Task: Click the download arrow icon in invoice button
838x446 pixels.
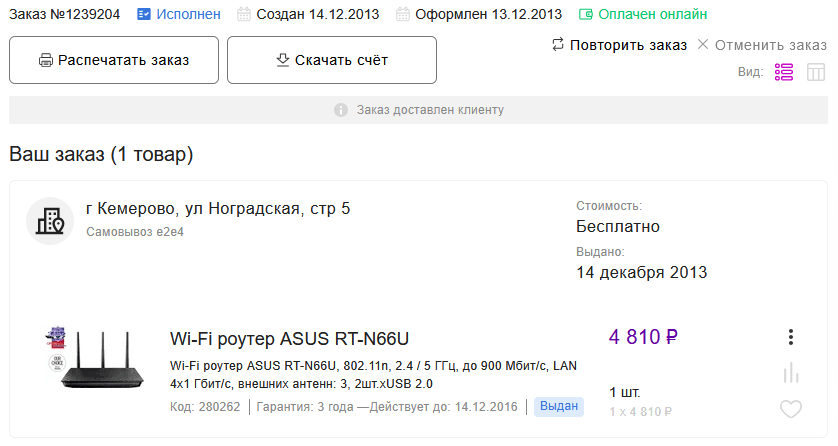Action: point(283,60)
